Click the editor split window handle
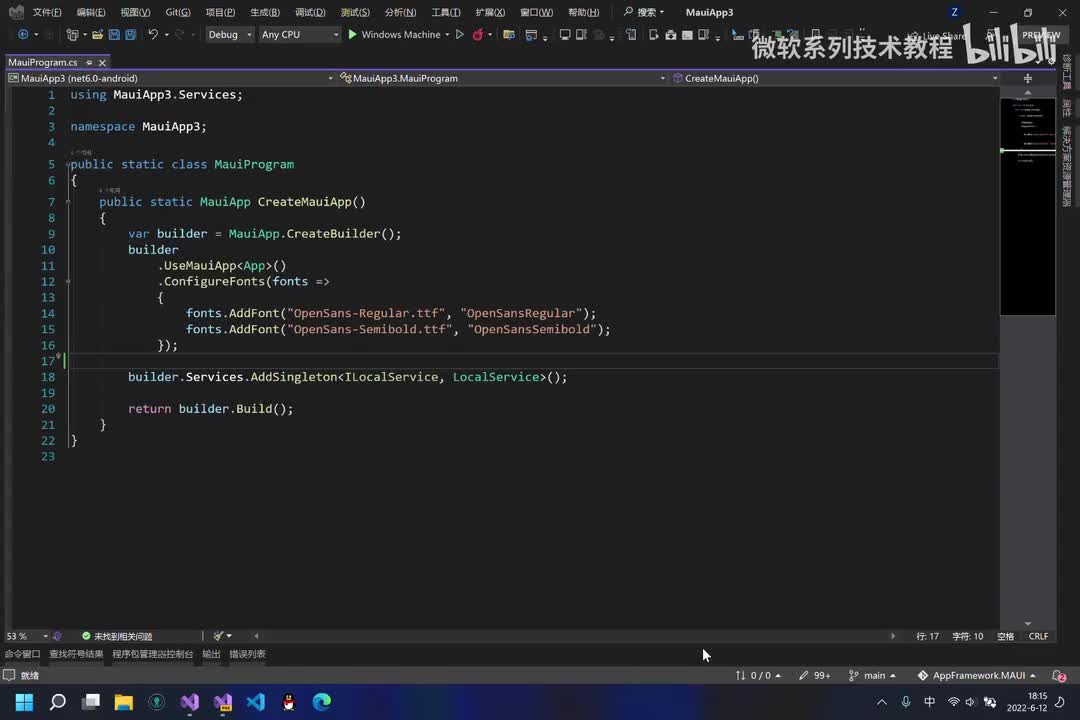The image size is (1080, 720). (x=1028, y=79)
